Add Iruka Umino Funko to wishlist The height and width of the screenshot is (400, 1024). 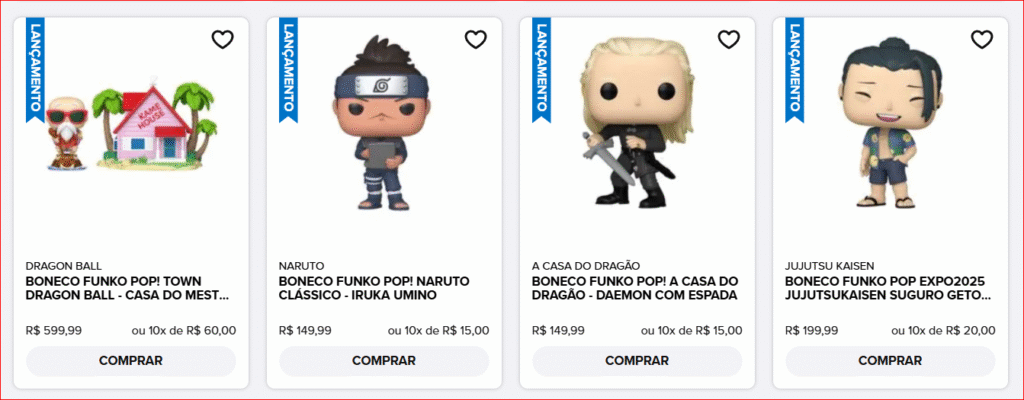point(475,40)
